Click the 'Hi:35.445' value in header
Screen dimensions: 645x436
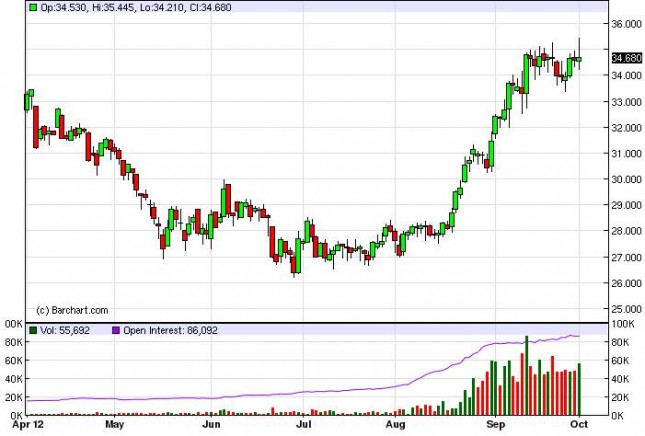pos(112,7)
